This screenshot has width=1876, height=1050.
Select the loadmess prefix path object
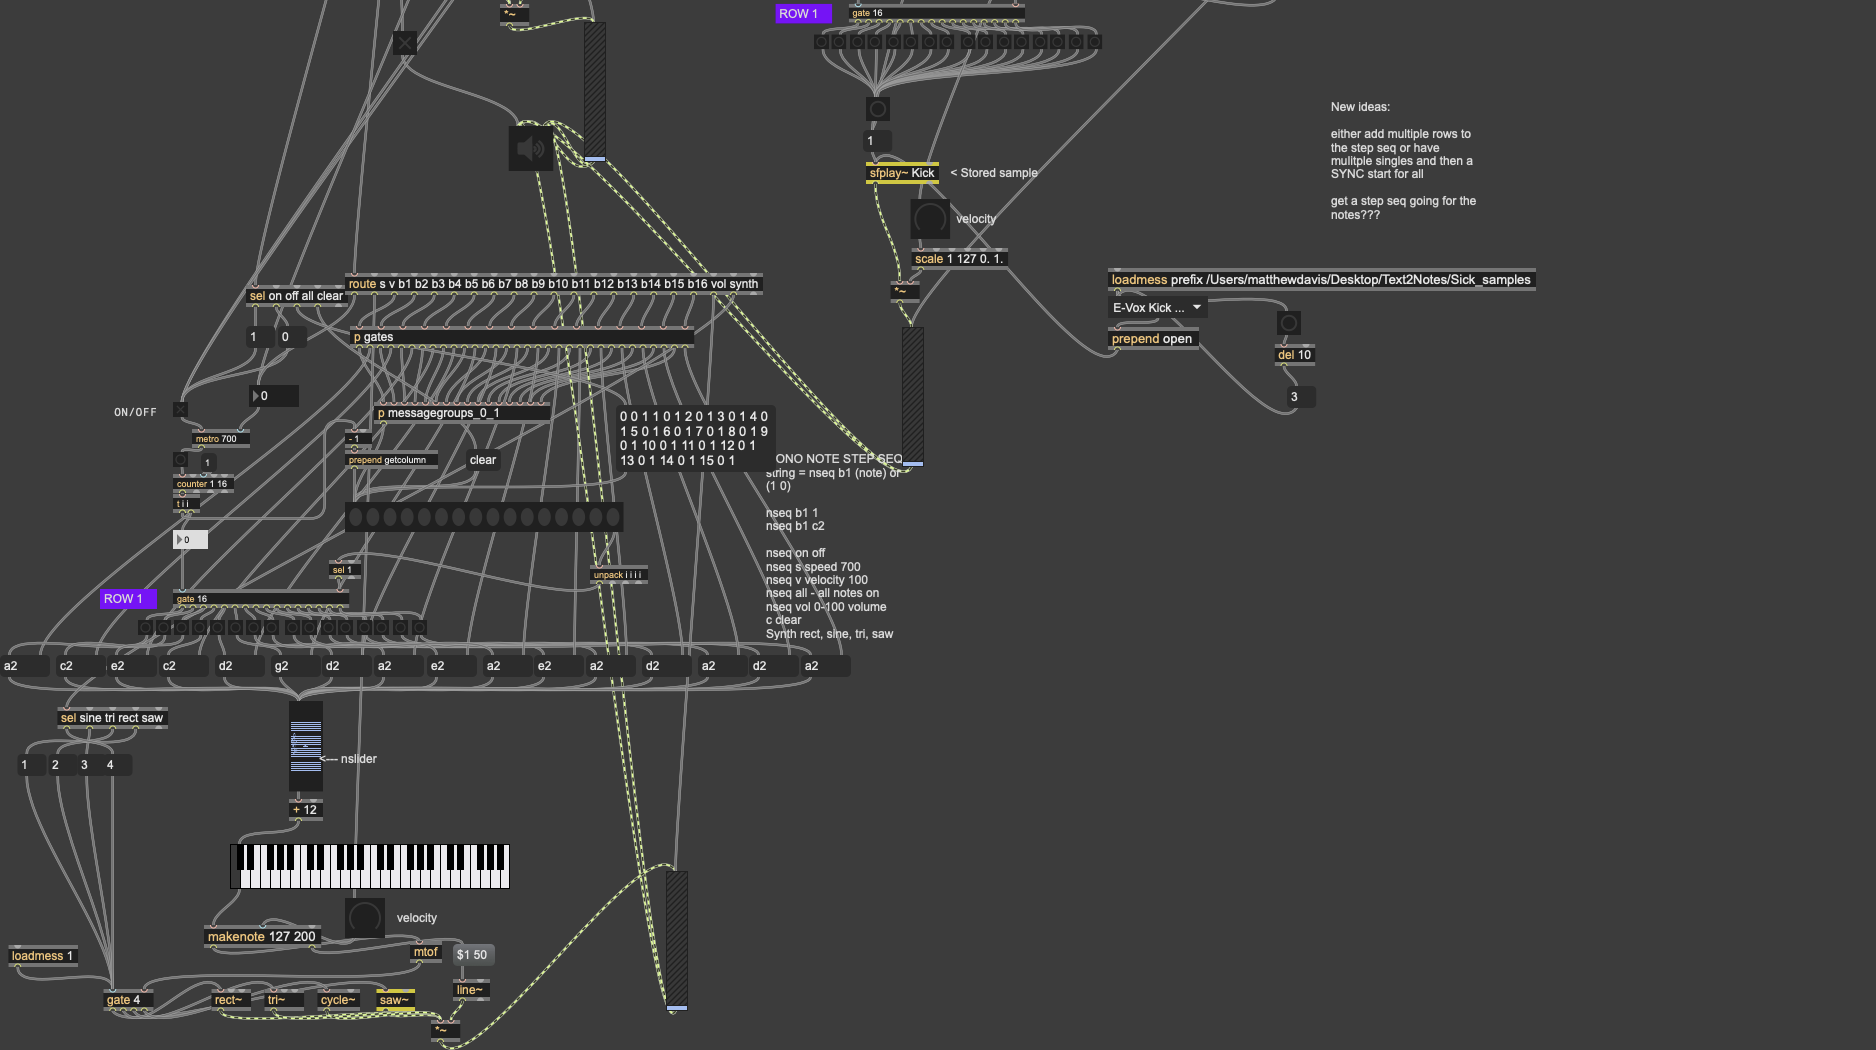pos(1321,280)
